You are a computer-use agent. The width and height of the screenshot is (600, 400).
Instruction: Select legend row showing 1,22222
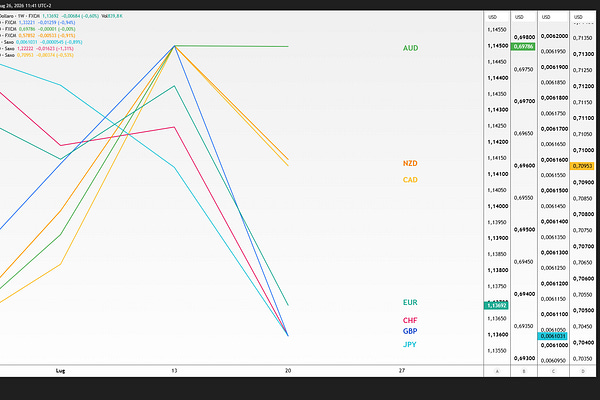click(37, 49)
